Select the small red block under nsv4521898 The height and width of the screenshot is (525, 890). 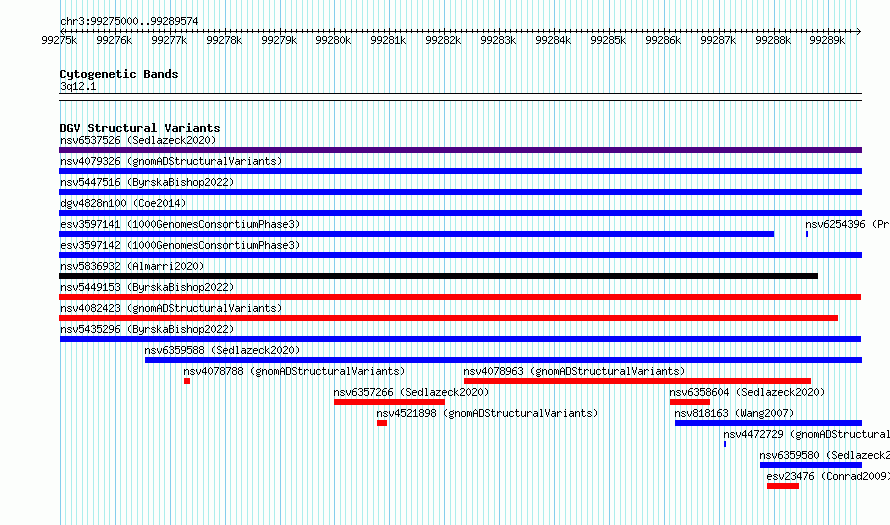coord(382,423)
